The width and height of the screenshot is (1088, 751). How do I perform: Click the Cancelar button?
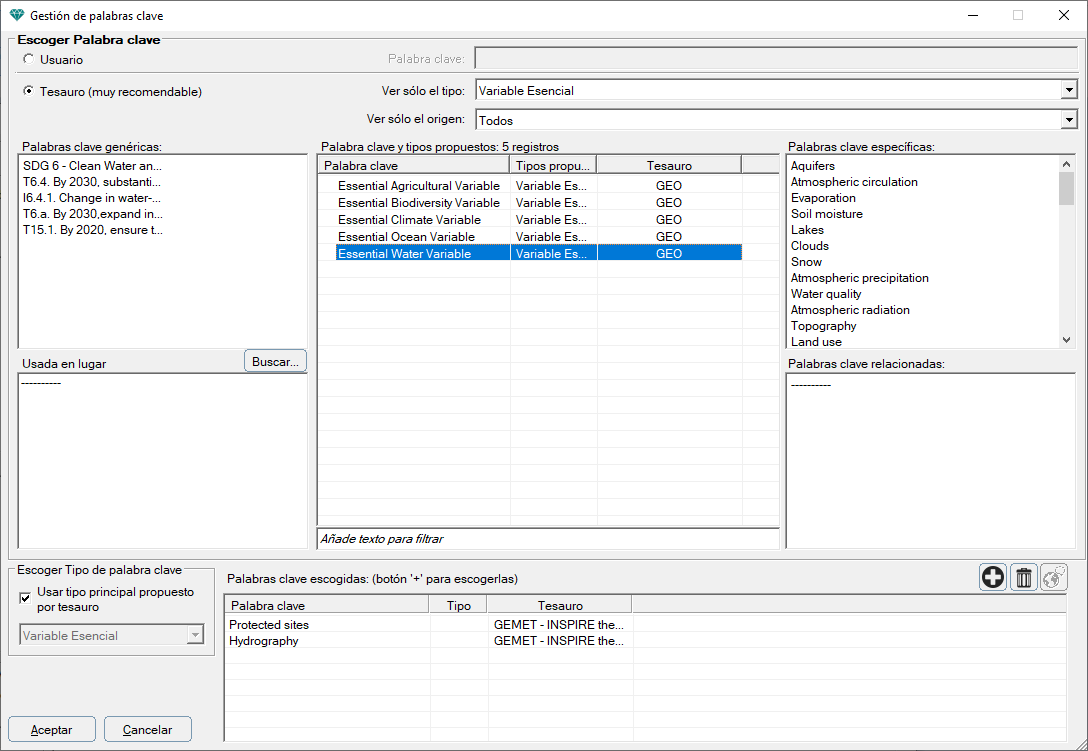tap(147, 730)
